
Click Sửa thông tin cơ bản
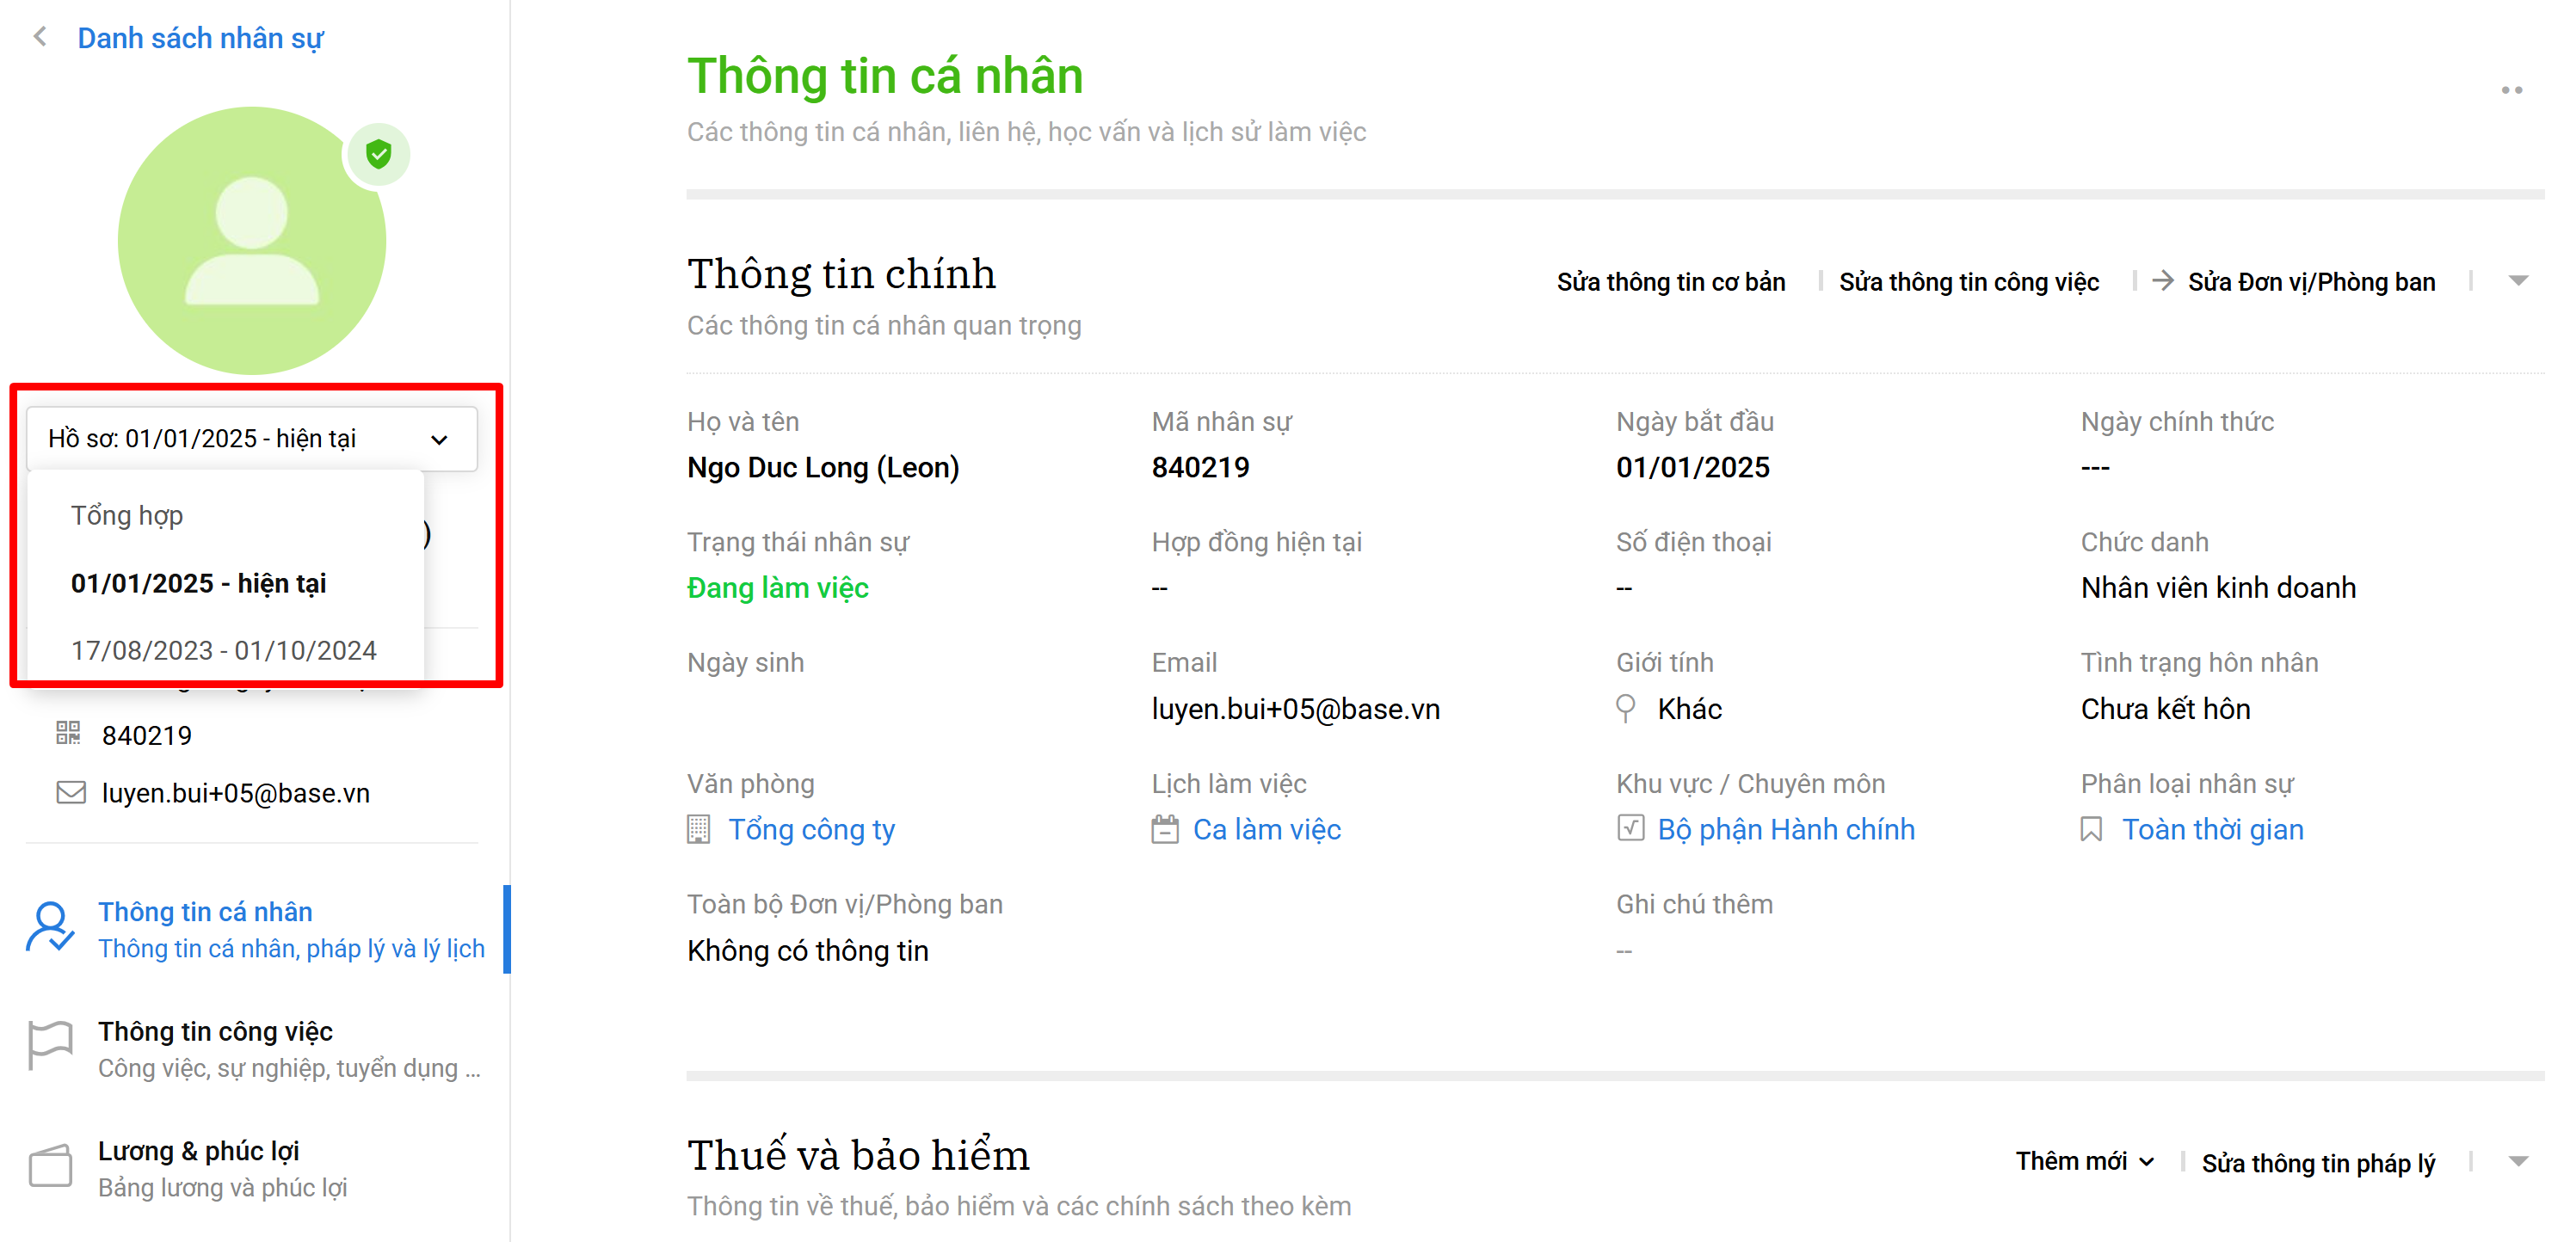coord(1670,282)
